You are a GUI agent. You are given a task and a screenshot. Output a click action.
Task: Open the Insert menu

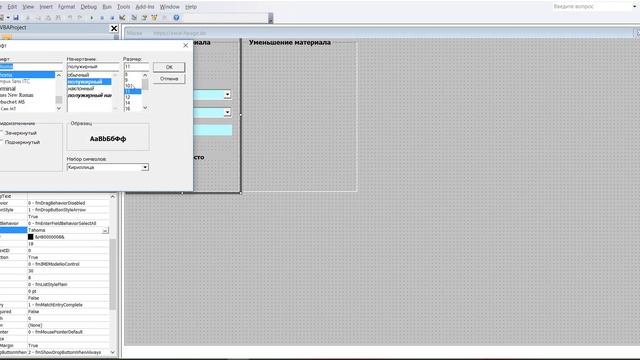[x=46, y=7]
